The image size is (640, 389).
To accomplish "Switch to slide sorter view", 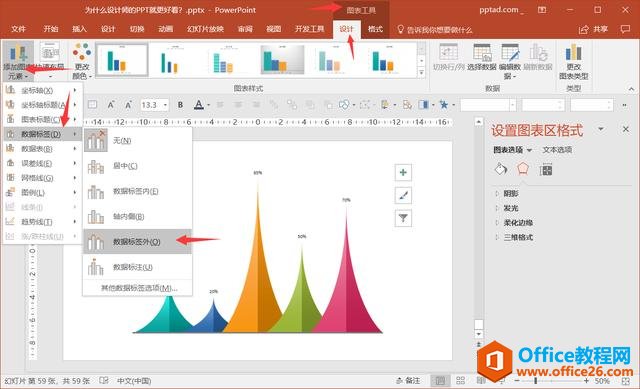I will pos(460,381).
